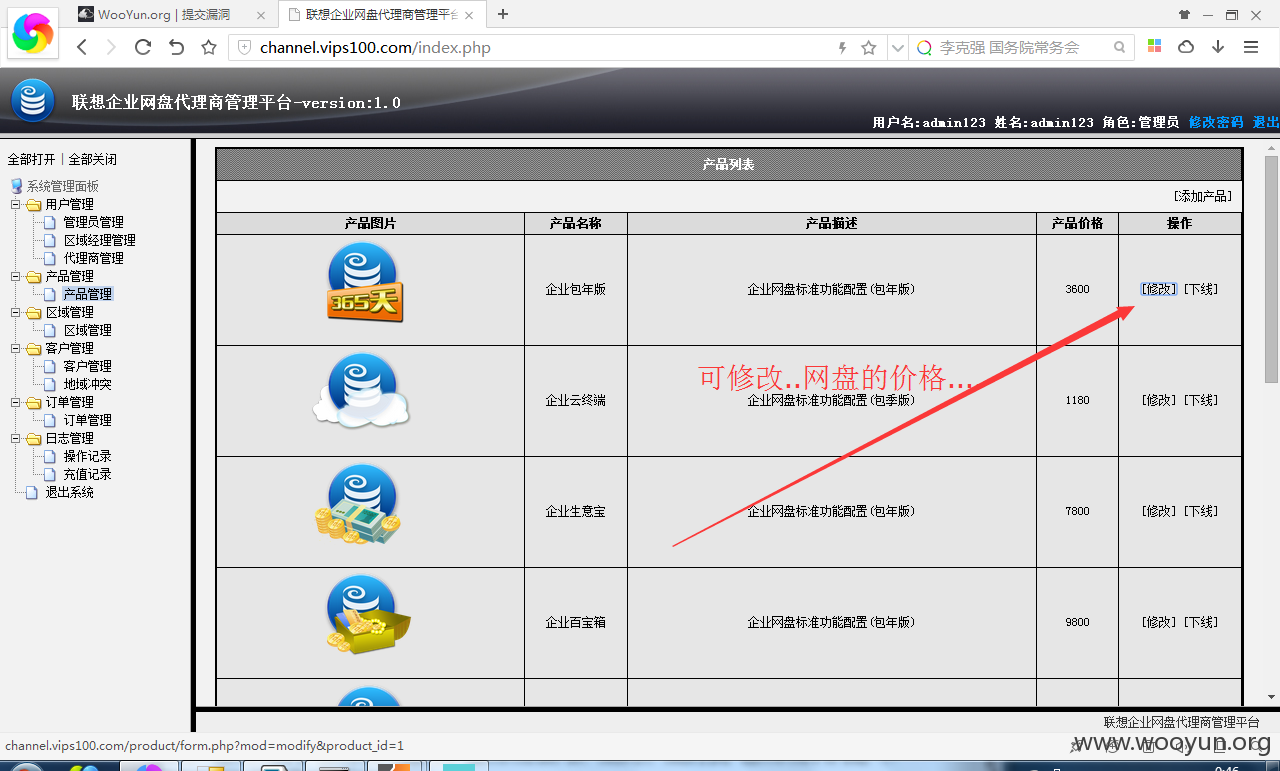Click the shirt skin icon in title bar
The image size is (1280, 771).
tap(1185, 14)
